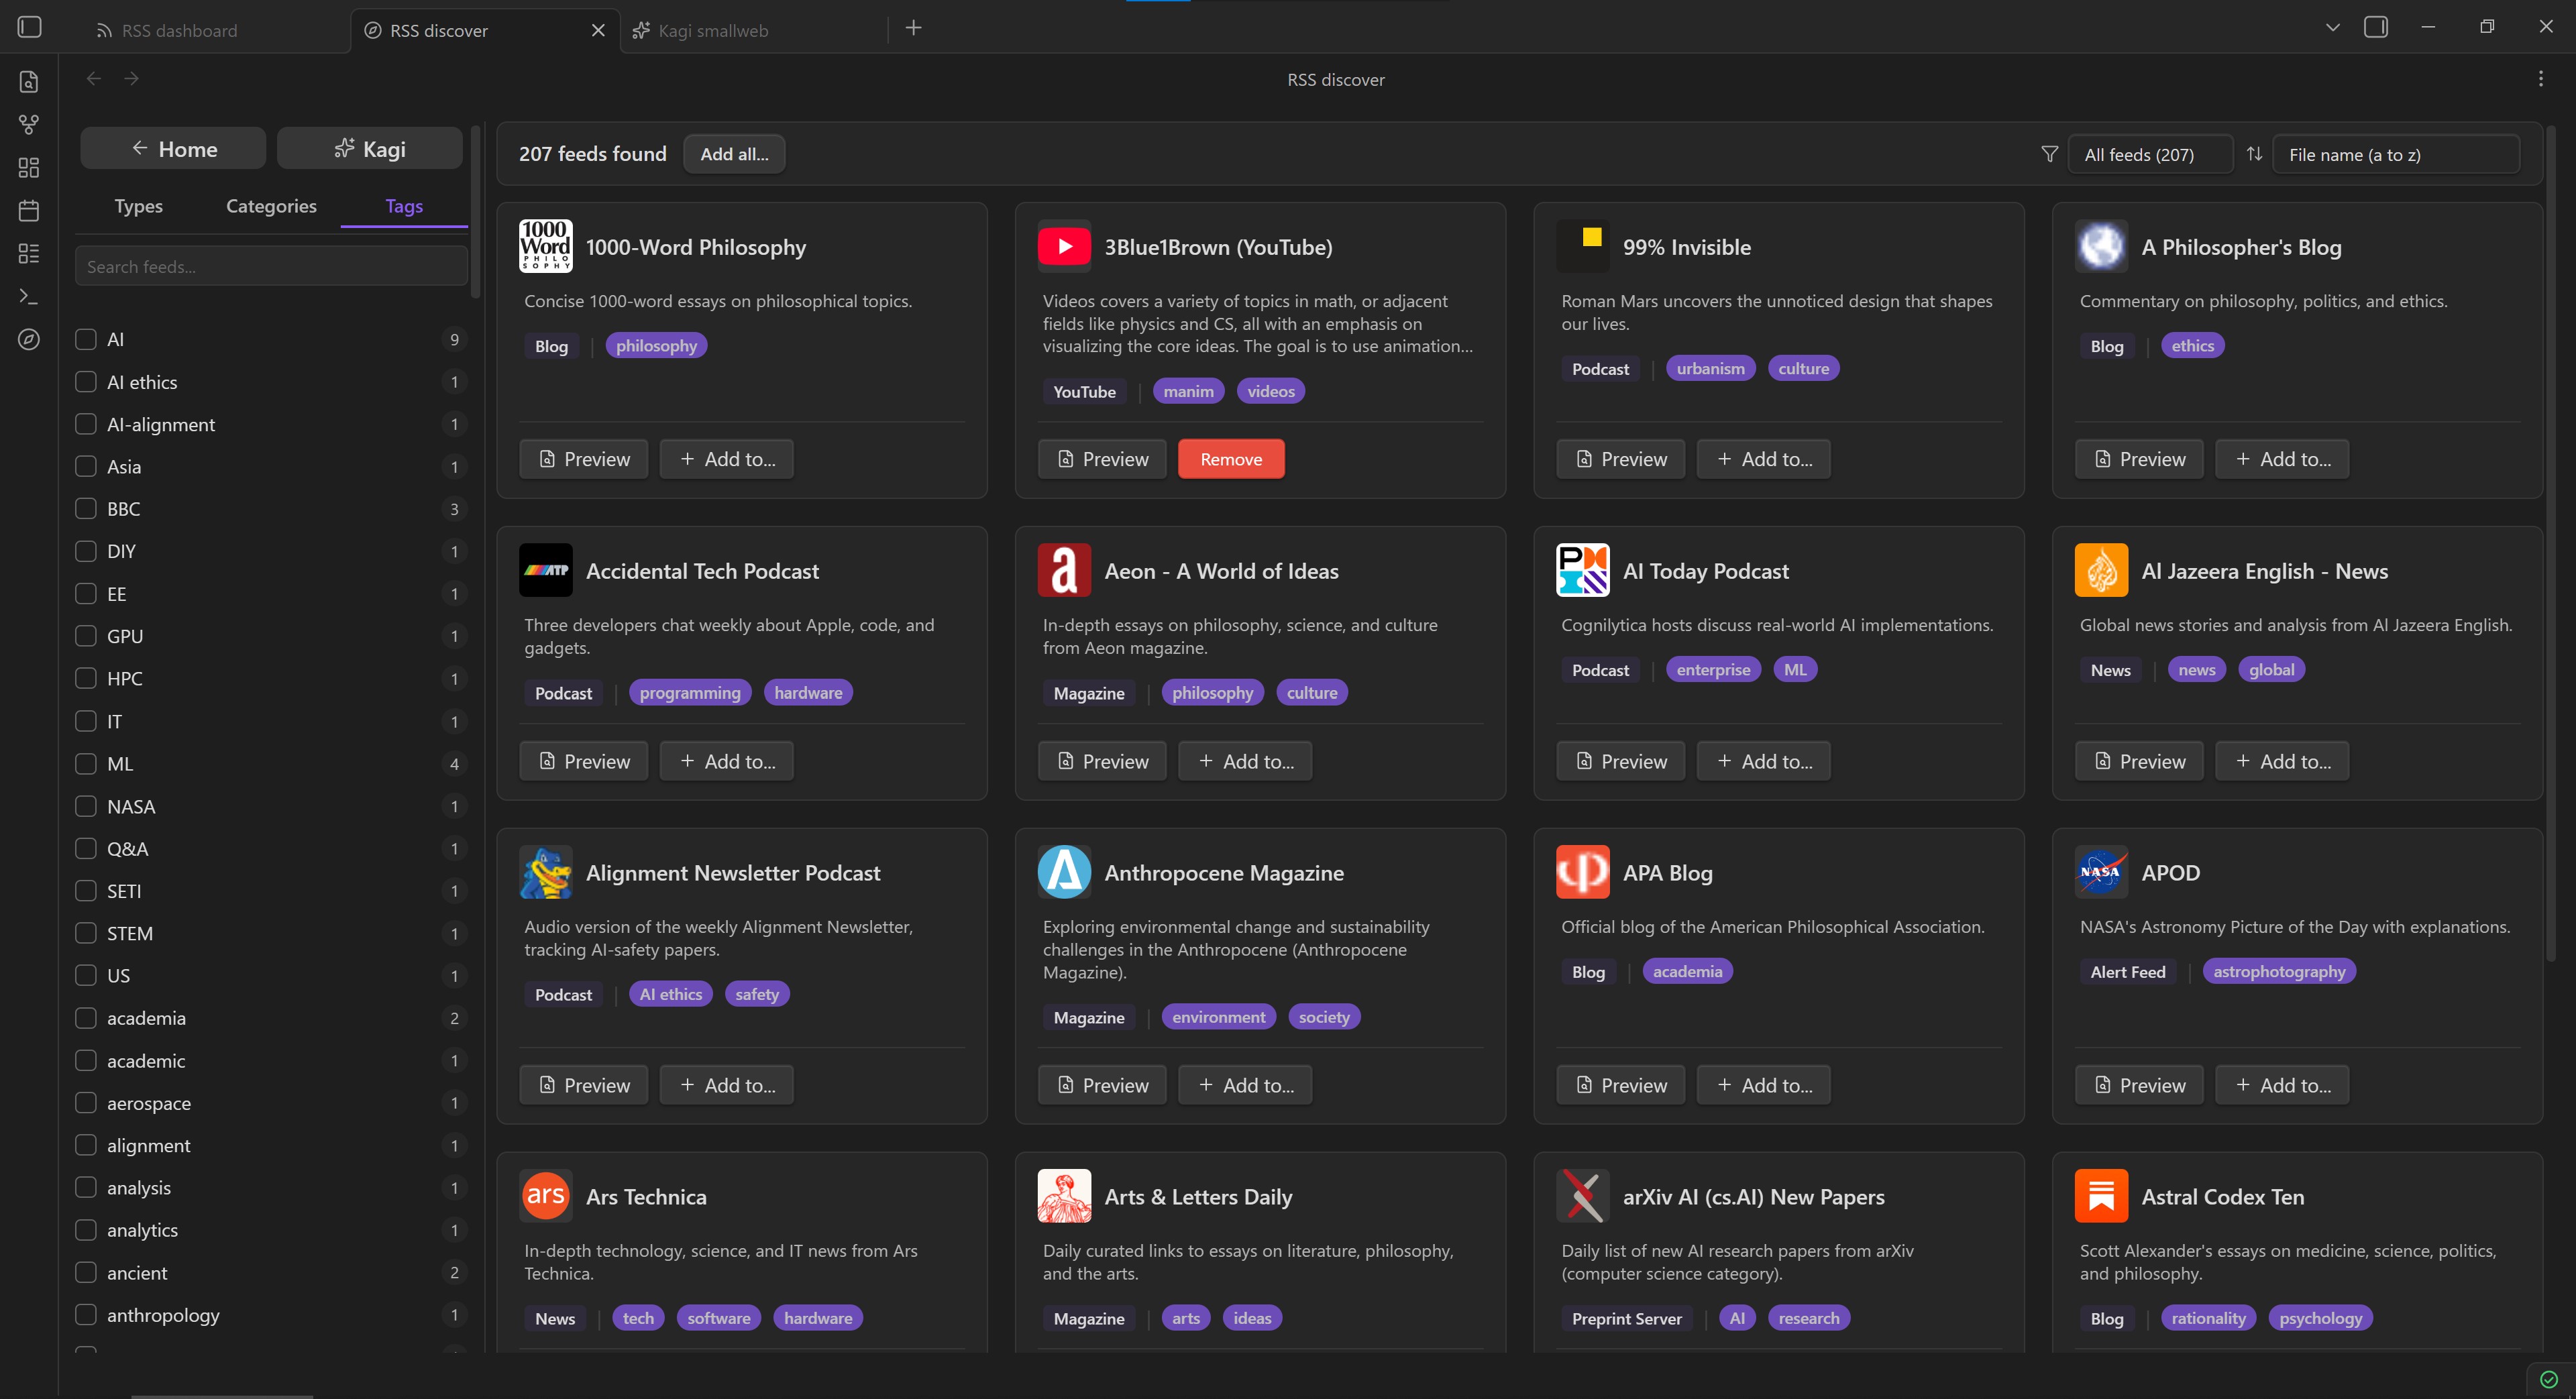The height and width of the screenshot is (1399, 2576).
Task: Enable the BBC tag filter
Action: [x=86, y=509]
